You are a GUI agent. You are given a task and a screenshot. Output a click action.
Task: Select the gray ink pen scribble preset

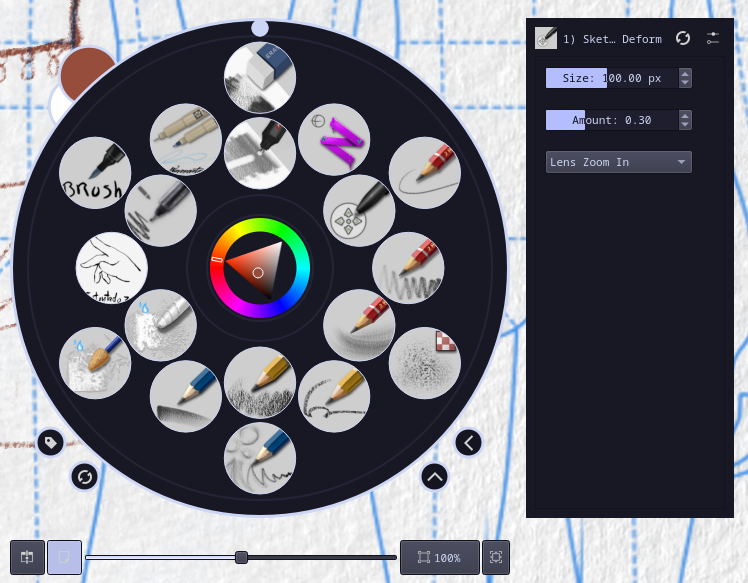pos(161,211)
